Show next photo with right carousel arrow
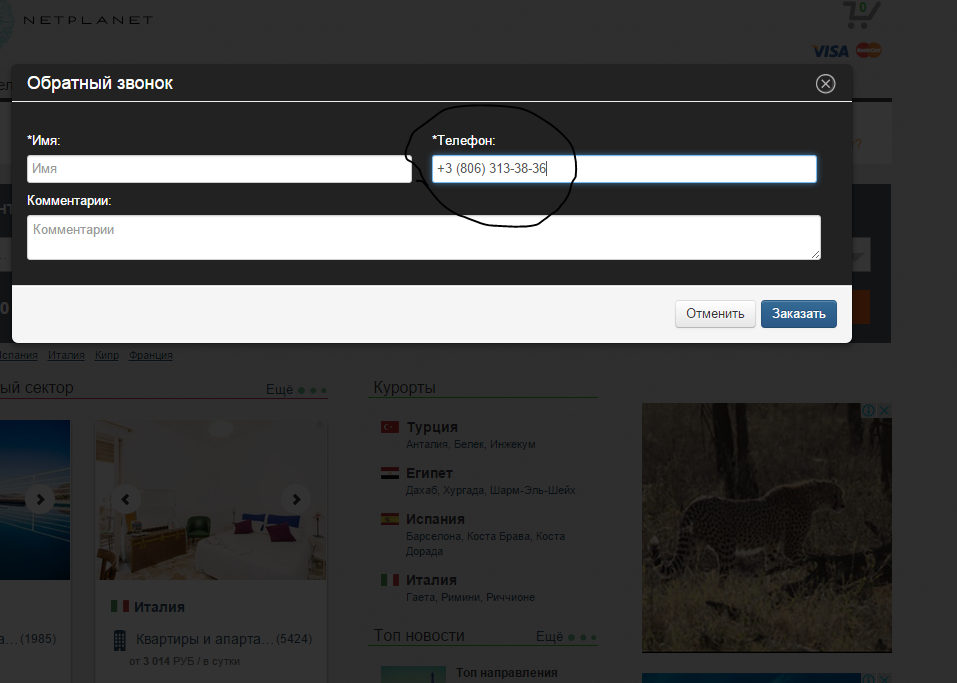 coord(295,498)
